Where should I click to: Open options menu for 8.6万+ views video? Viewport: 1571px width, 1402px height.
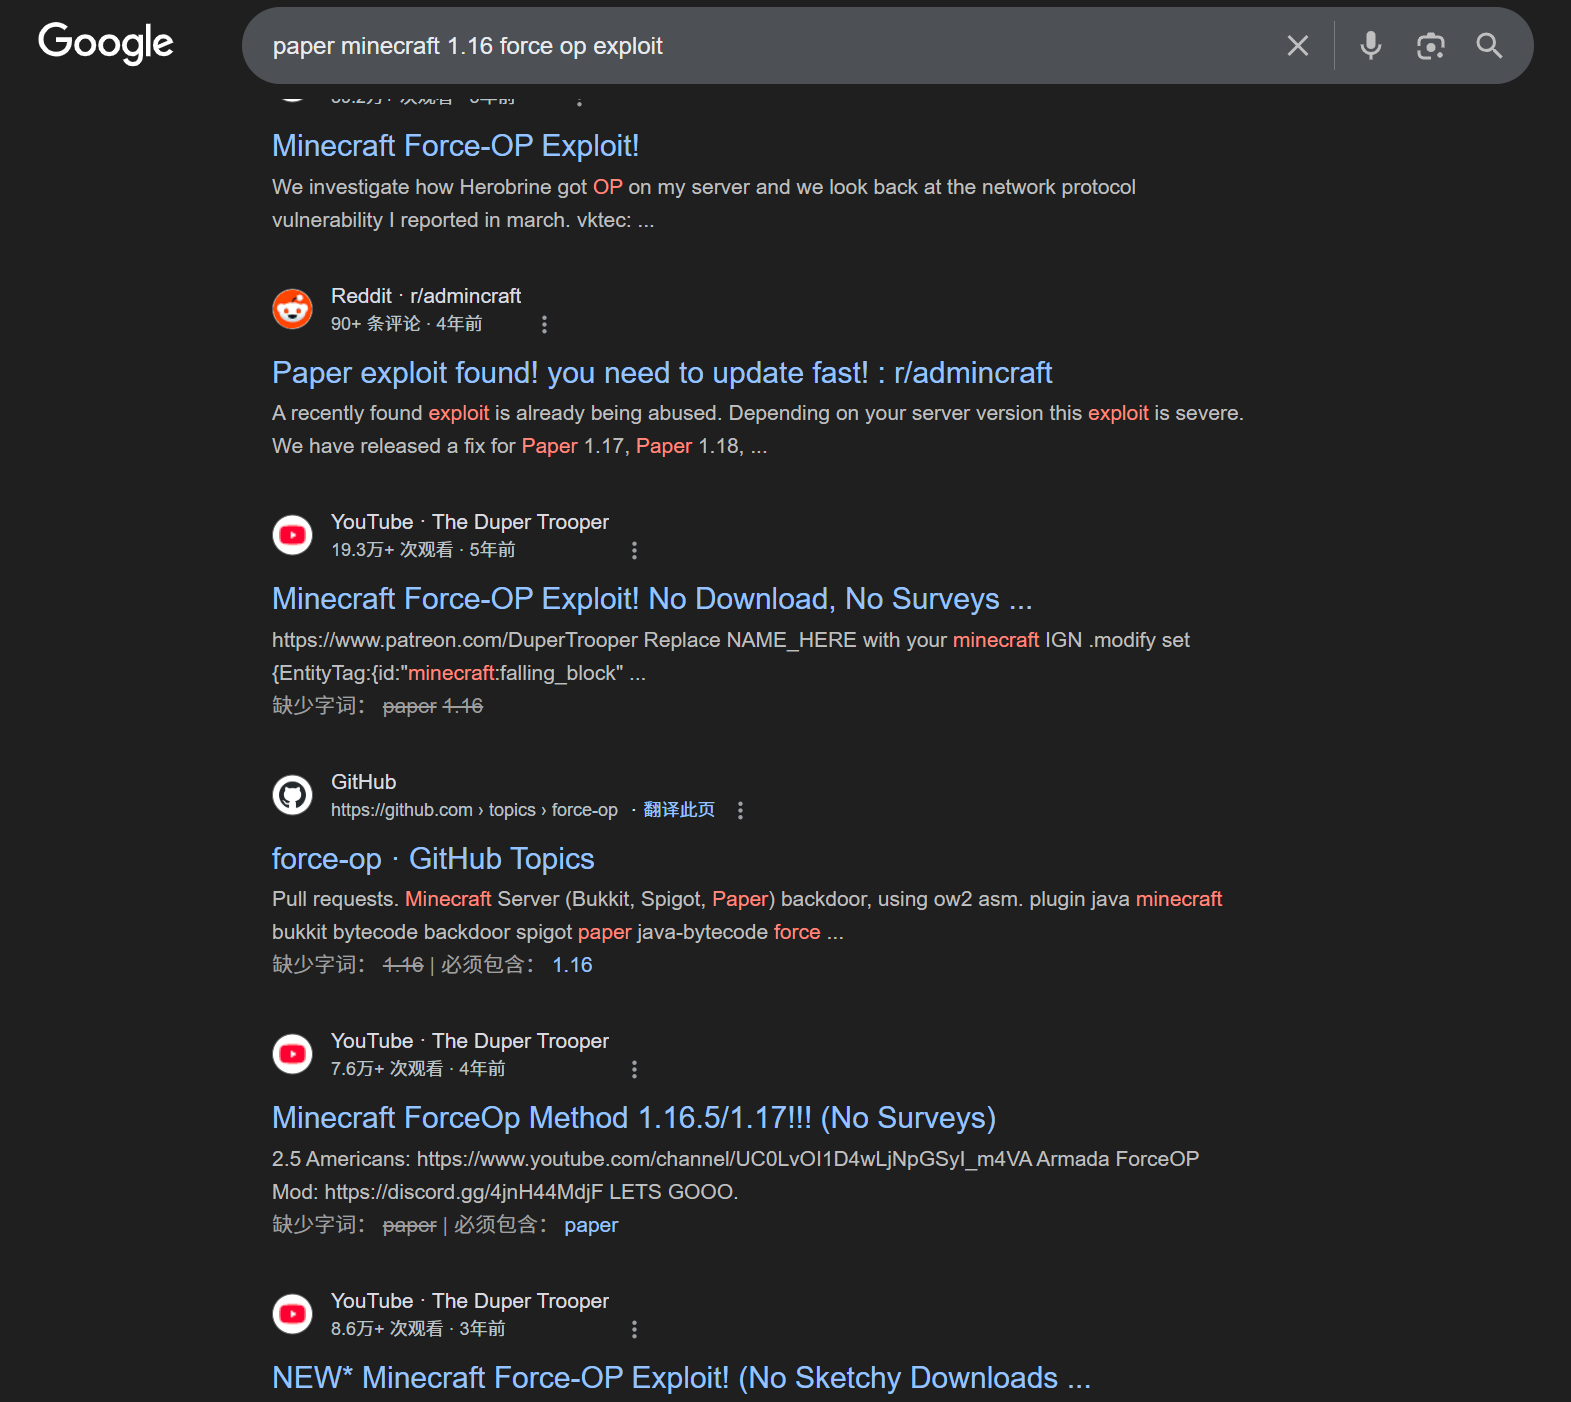tap(634, 1329)
